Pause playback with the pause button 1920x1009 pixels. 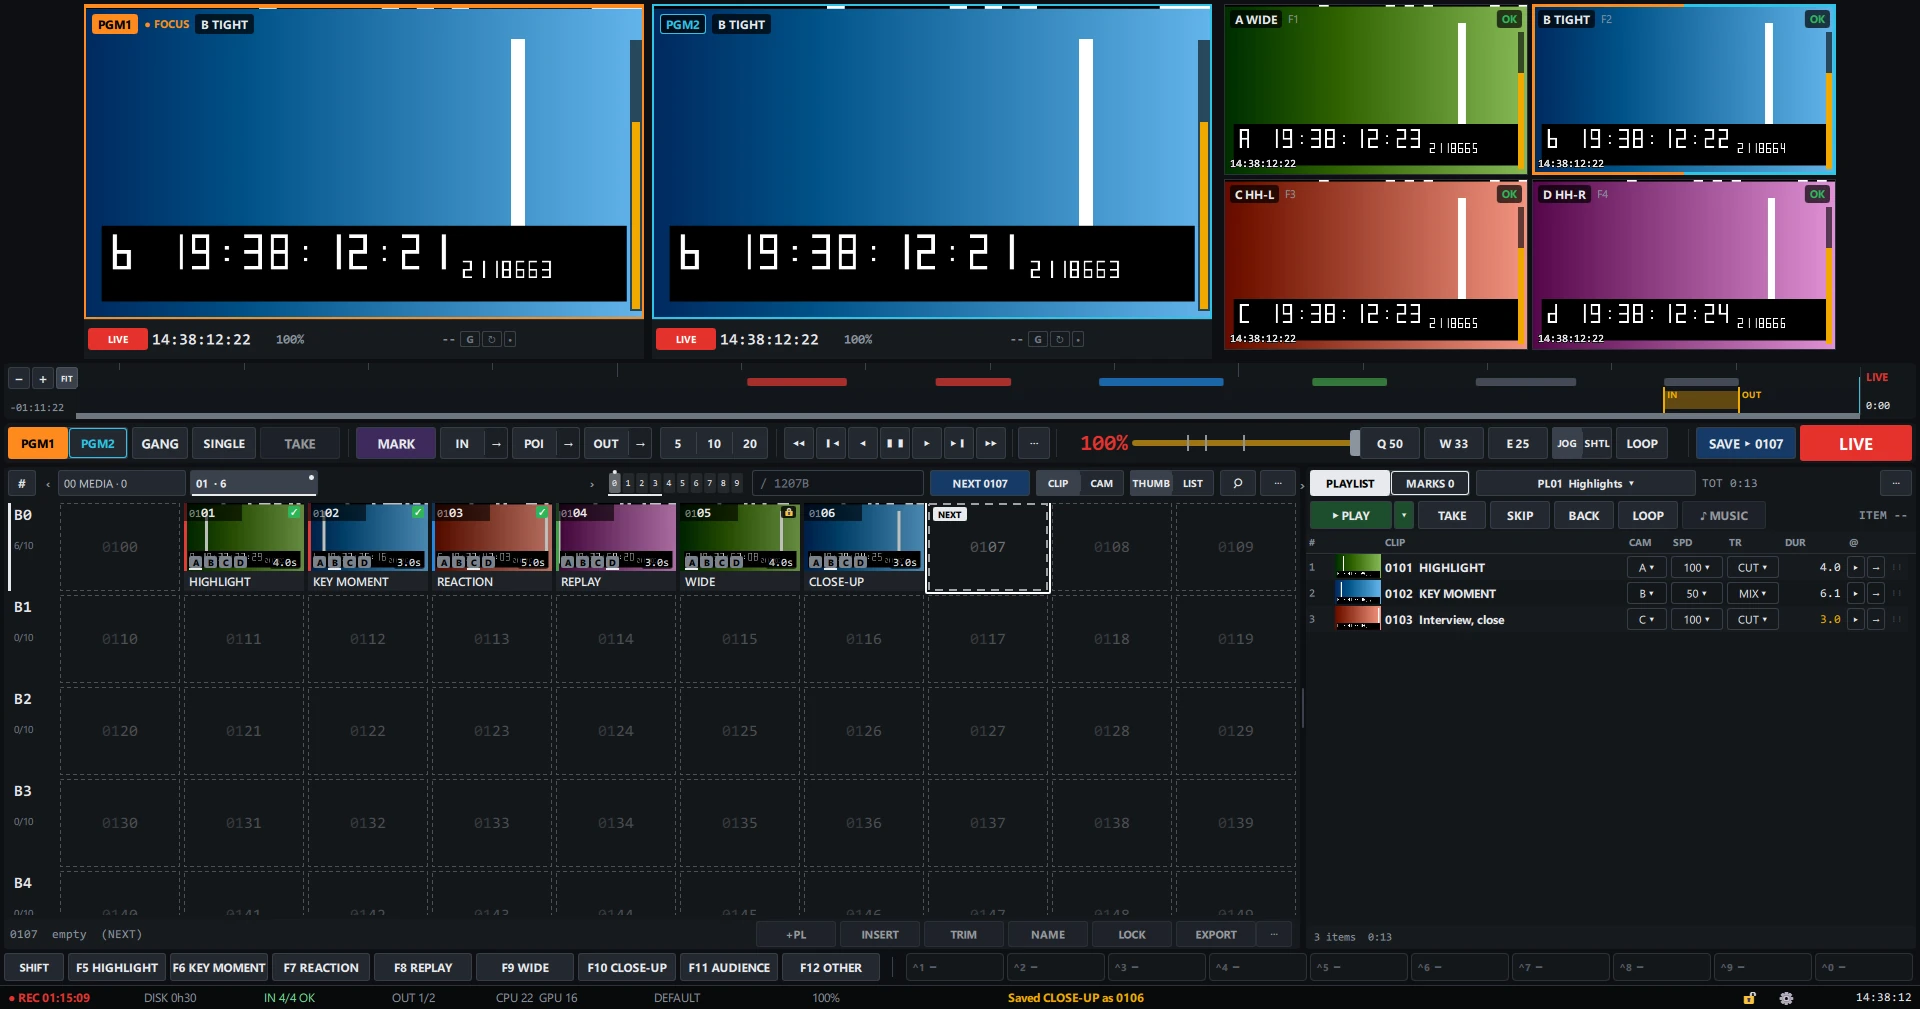pyautogui.click(x=894, y=444)
